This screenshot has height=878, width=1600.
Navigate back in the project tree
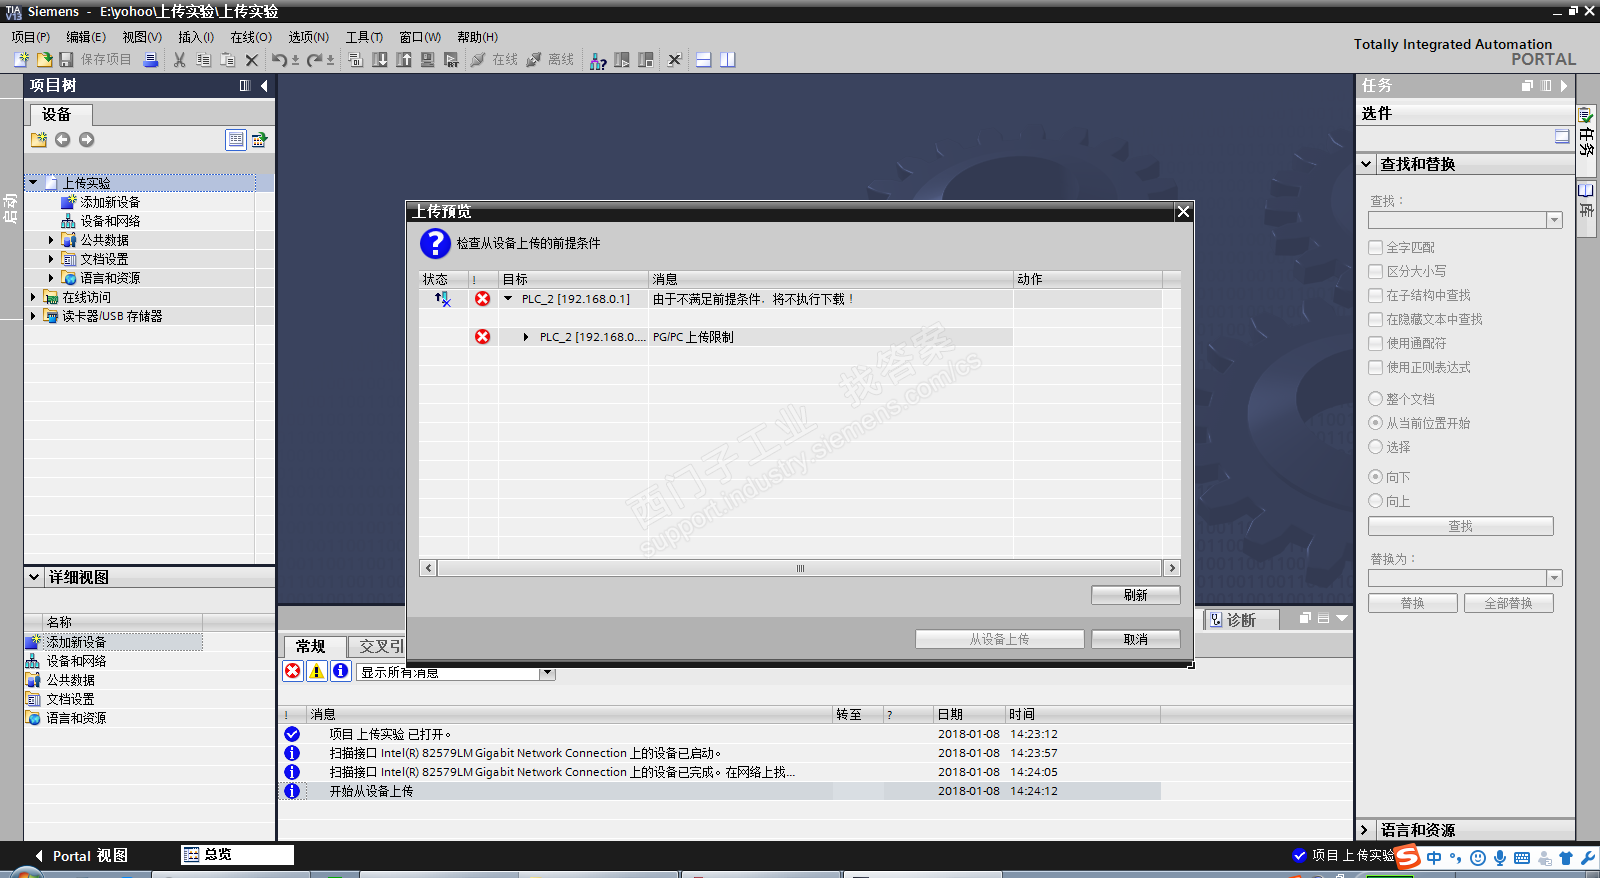click(x=62, y=140)
